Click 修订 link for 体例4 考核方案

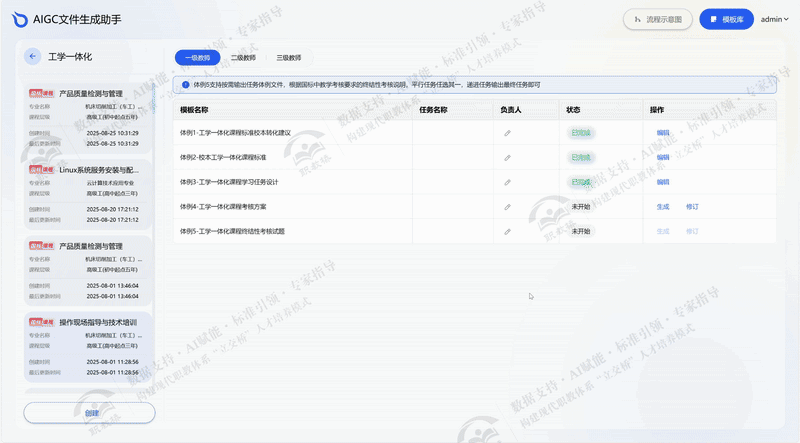(692, 206)
